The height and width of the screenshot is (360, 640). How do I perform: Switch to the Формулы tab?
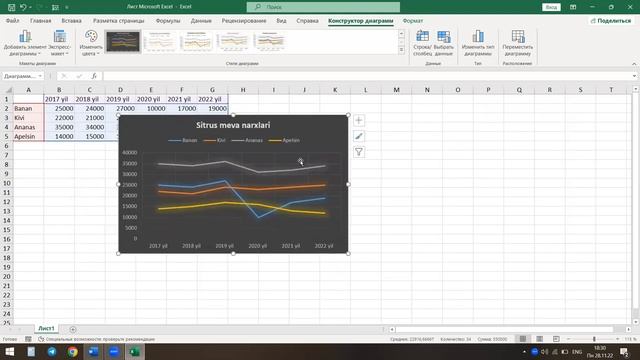click(168, 21)
